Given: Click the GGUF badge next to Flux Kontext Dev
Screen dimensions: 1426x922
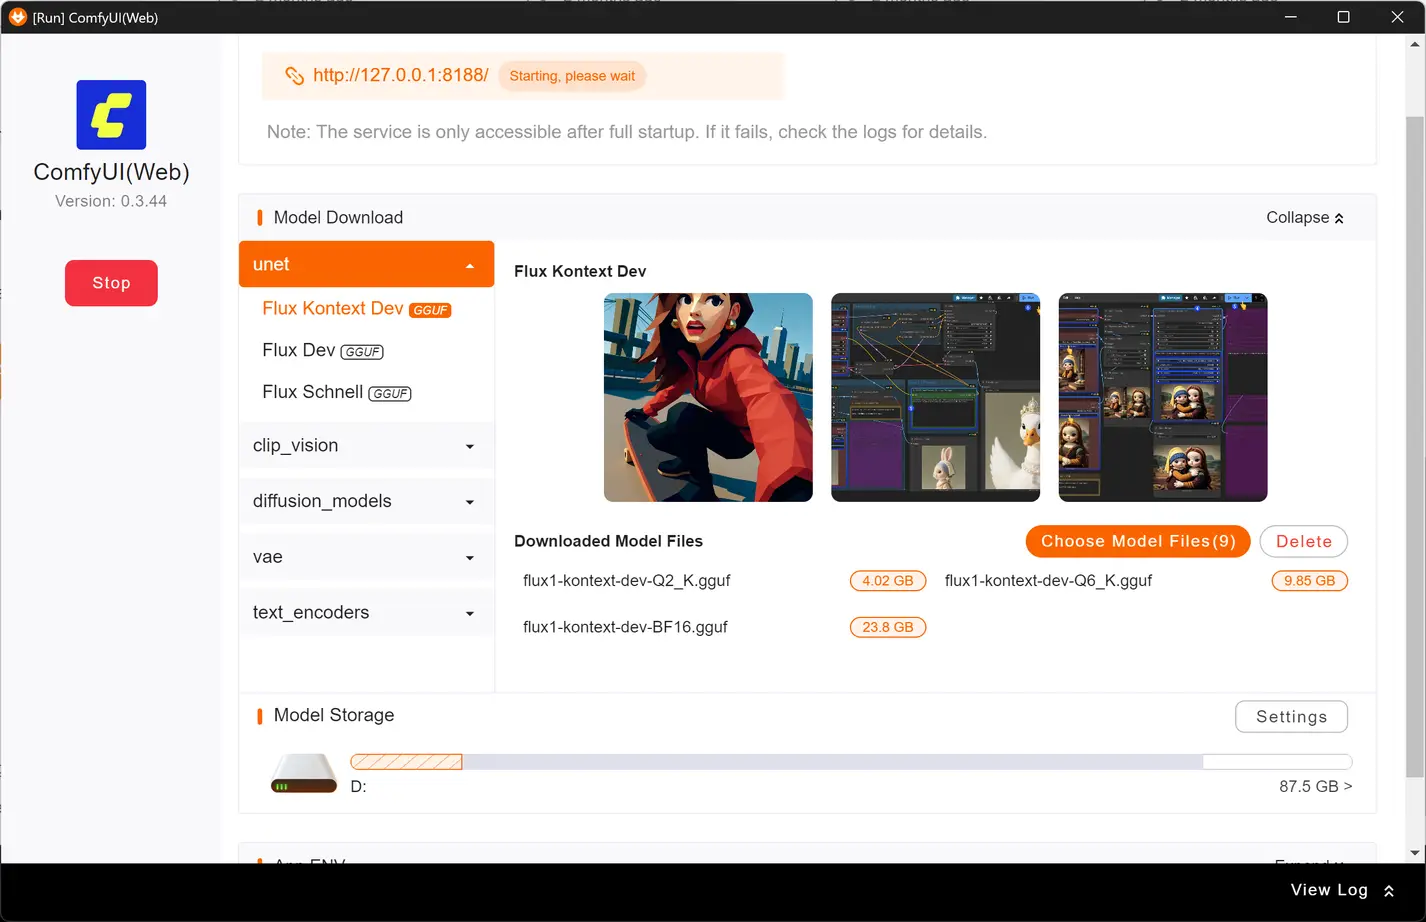Looking at the screenshot, I should [x=429, y=310].
